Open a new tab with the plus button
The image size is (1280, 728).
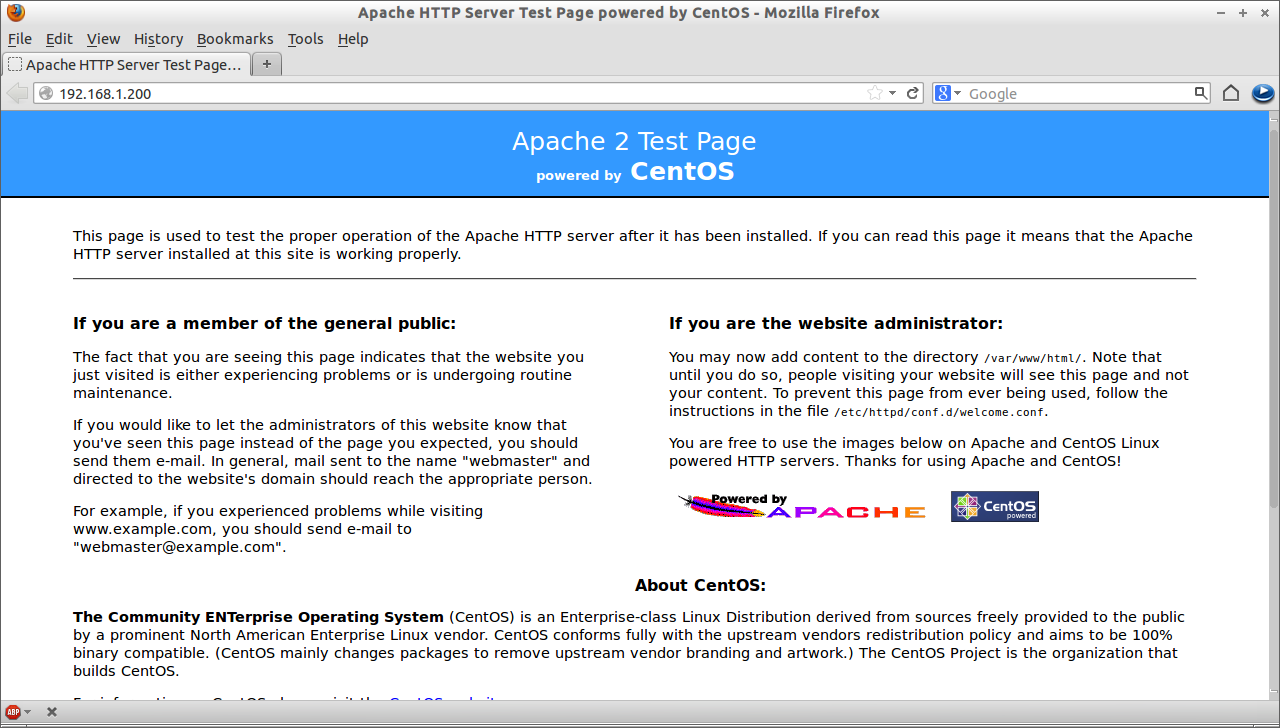click(267, 64)
